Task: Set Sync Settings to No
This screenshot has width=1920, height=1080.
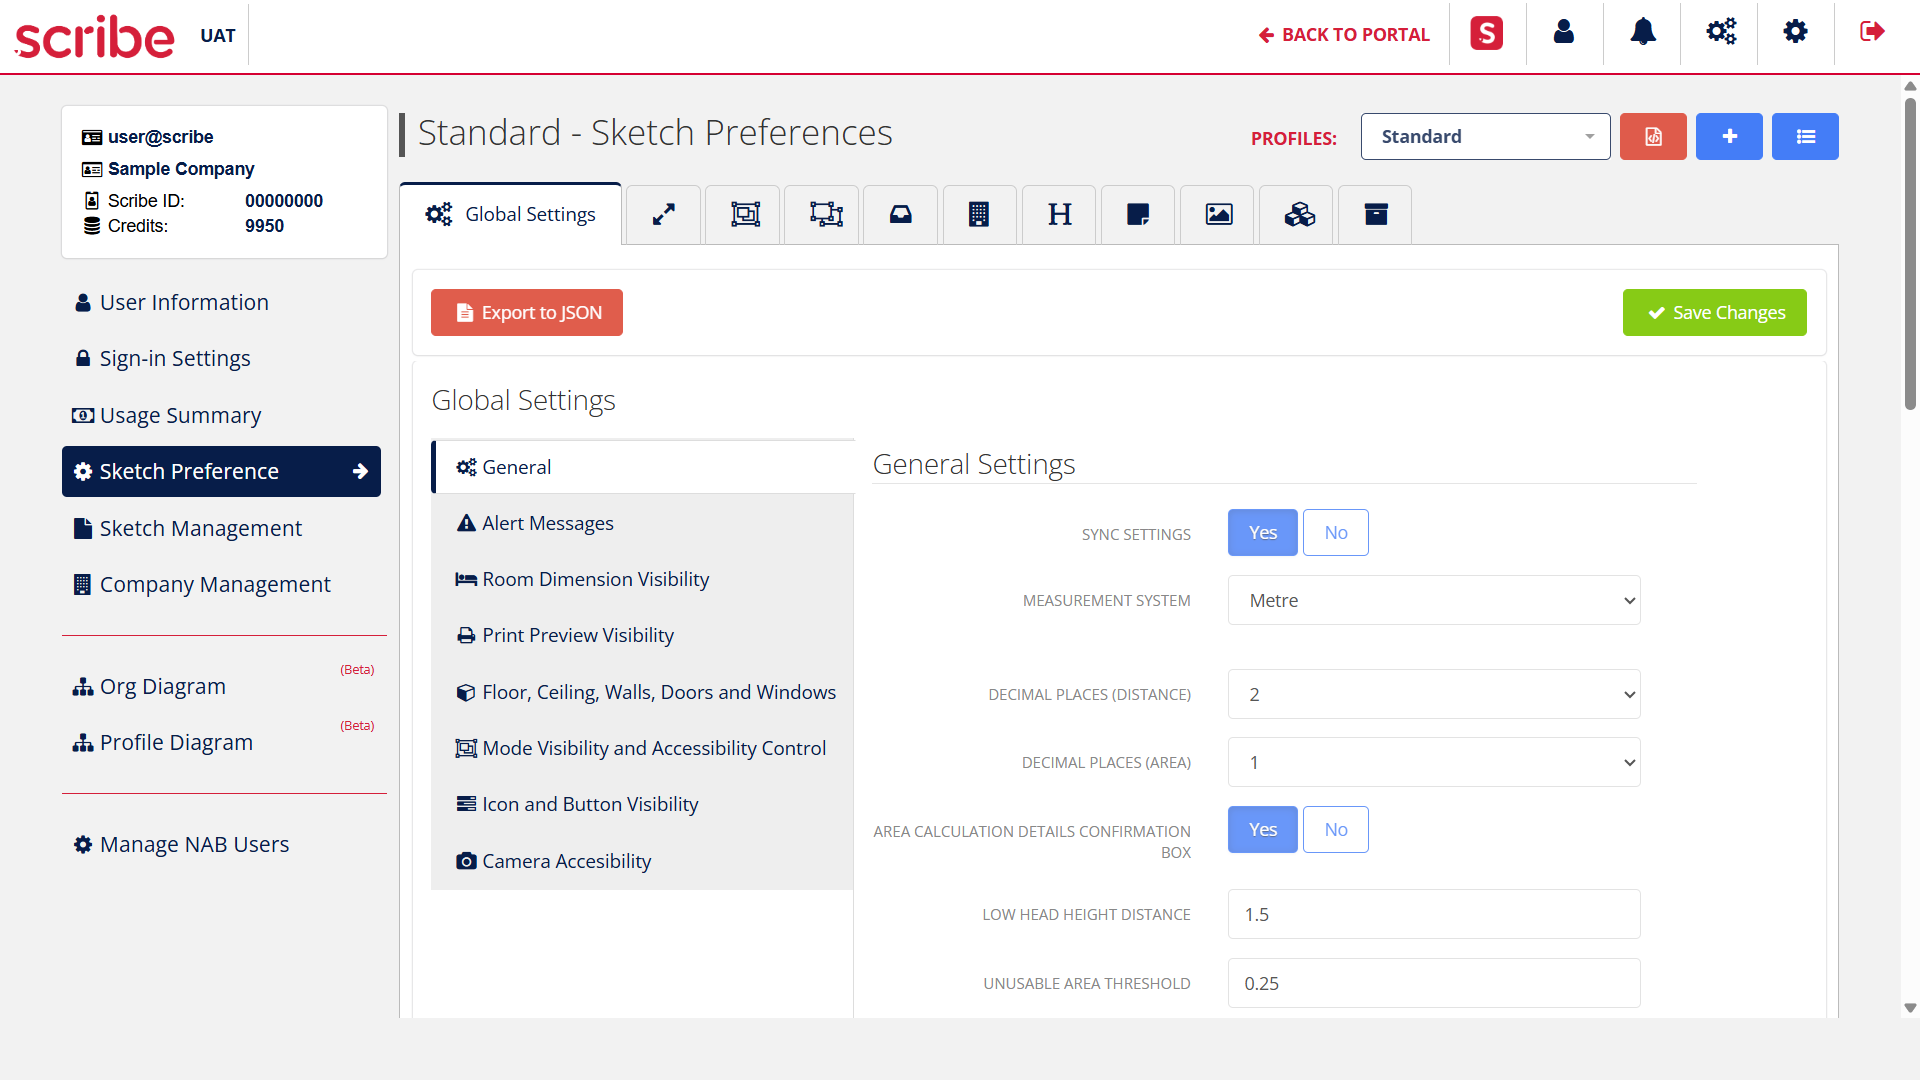Action: [x=1335, y=533]
